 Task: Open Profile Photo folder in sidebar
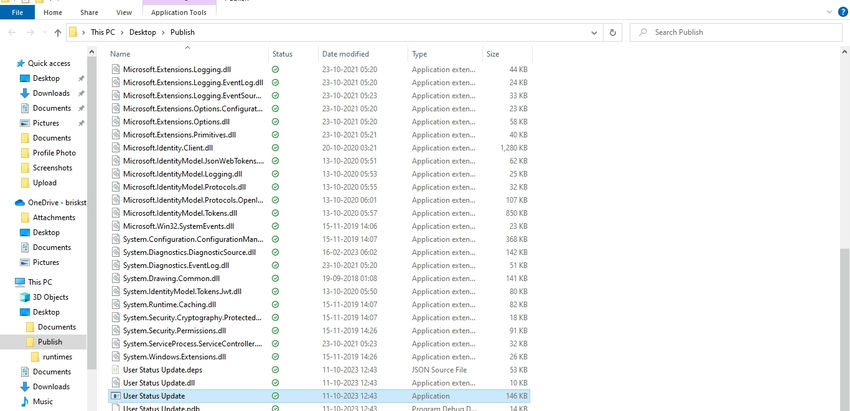[x=54, y=153]
